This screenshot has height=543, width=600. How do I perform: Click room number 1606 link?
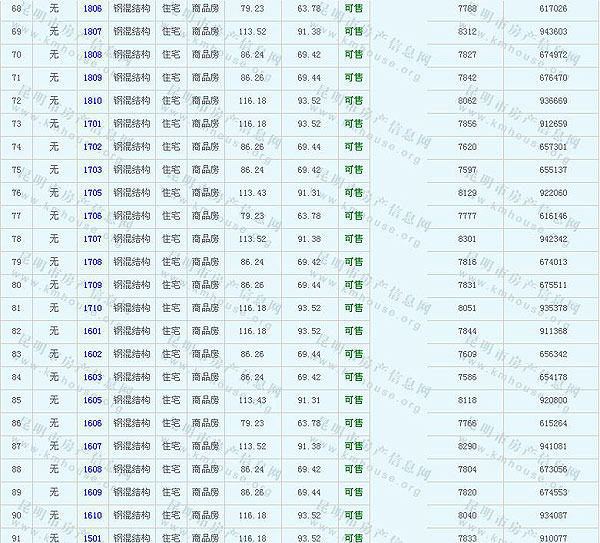point(92,423)
